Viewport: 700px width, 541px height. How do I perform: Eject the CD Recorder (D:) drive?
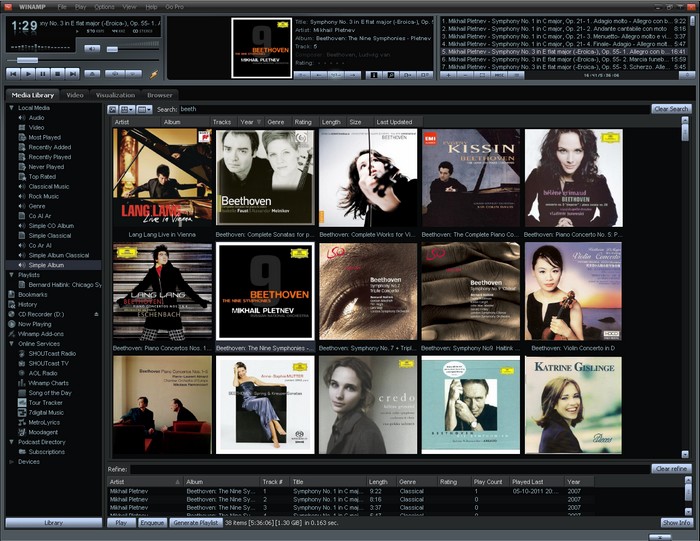[96, 314]
